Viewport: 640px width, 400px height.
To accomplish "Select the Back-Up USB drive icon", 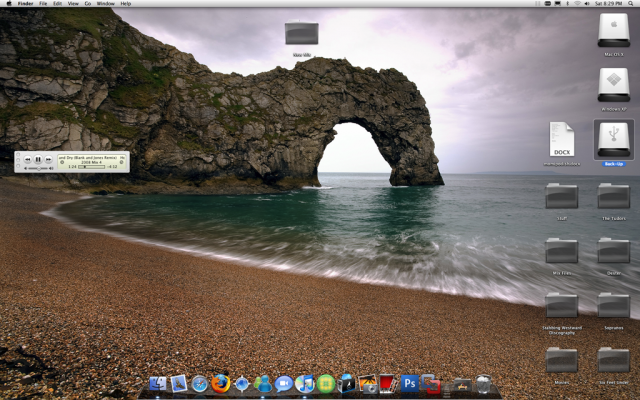I will [x=613, y=140].
